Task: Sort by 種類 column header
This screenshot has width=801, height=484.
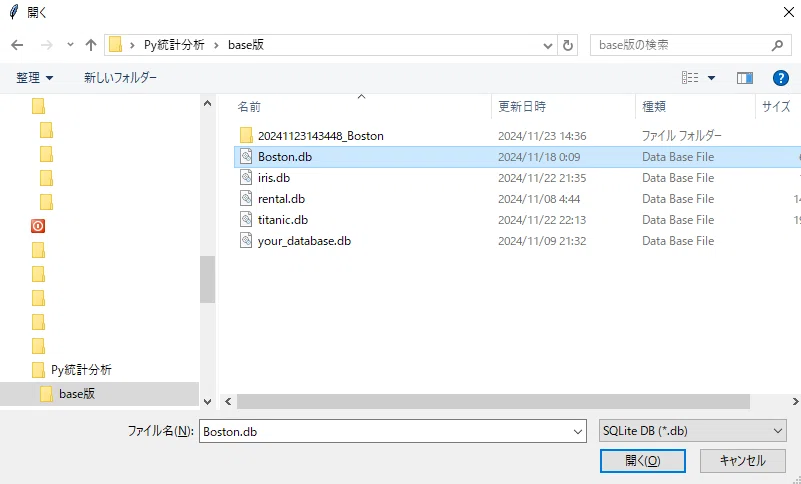Action: tap(654, 106)
